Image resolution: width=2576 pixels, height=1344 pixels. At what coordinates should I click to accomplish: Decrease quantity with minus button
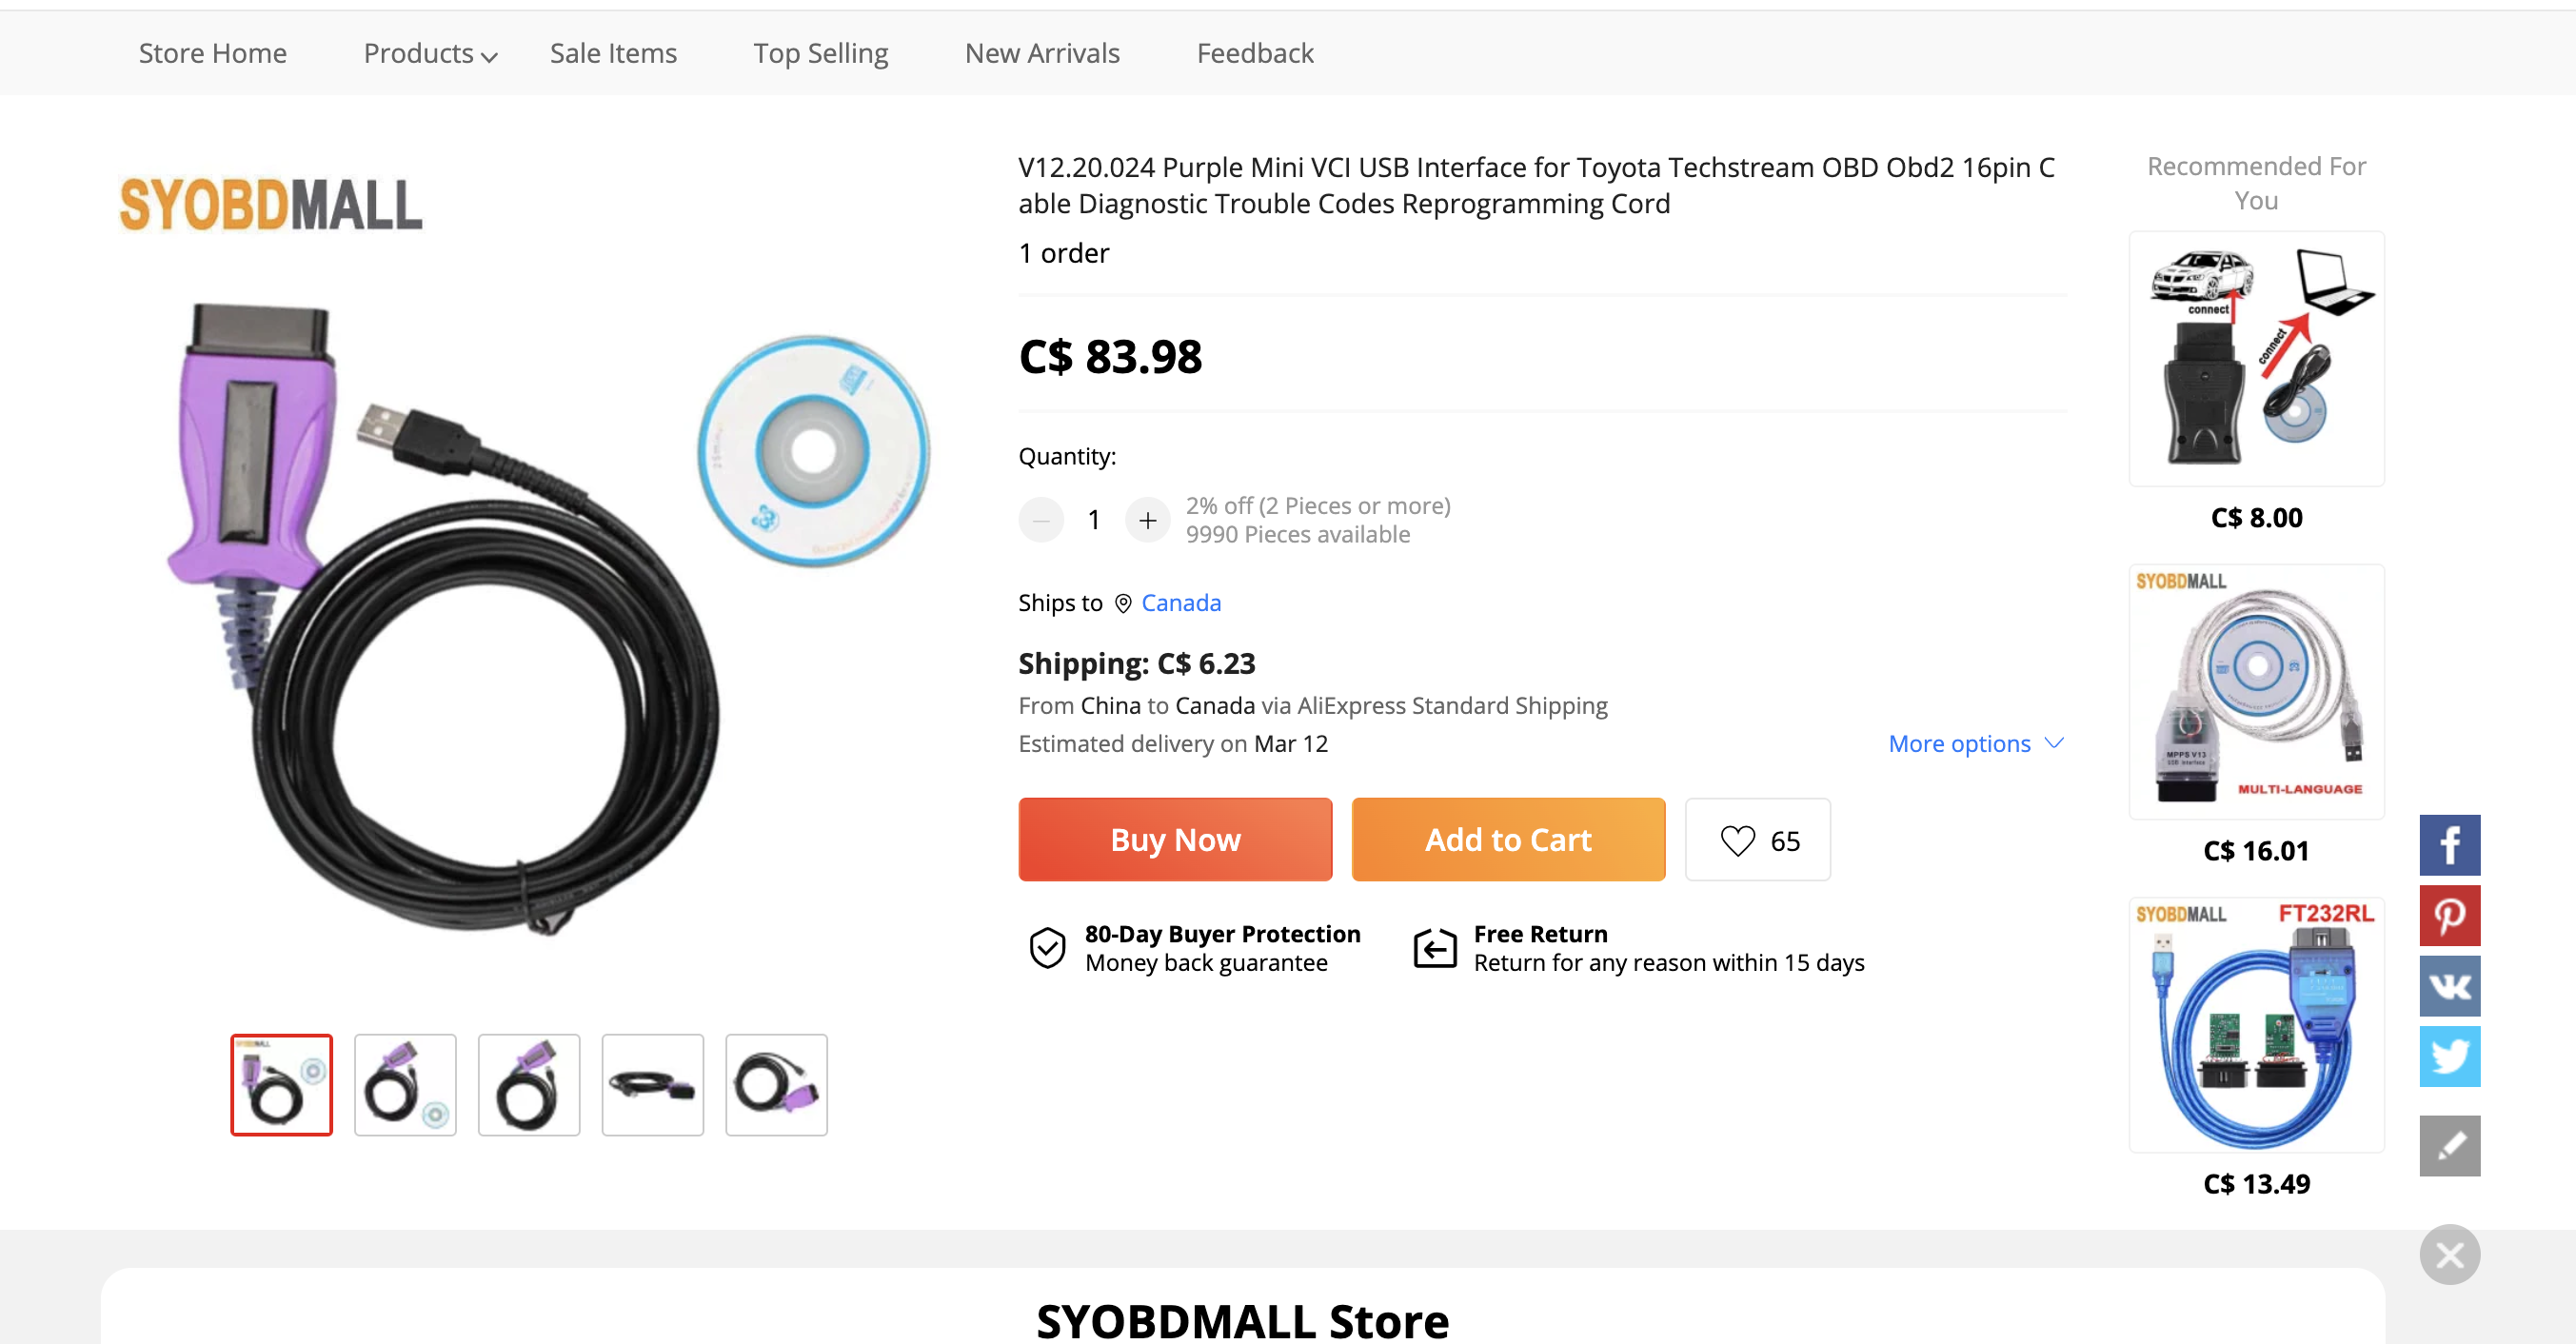click(1041, 520)
